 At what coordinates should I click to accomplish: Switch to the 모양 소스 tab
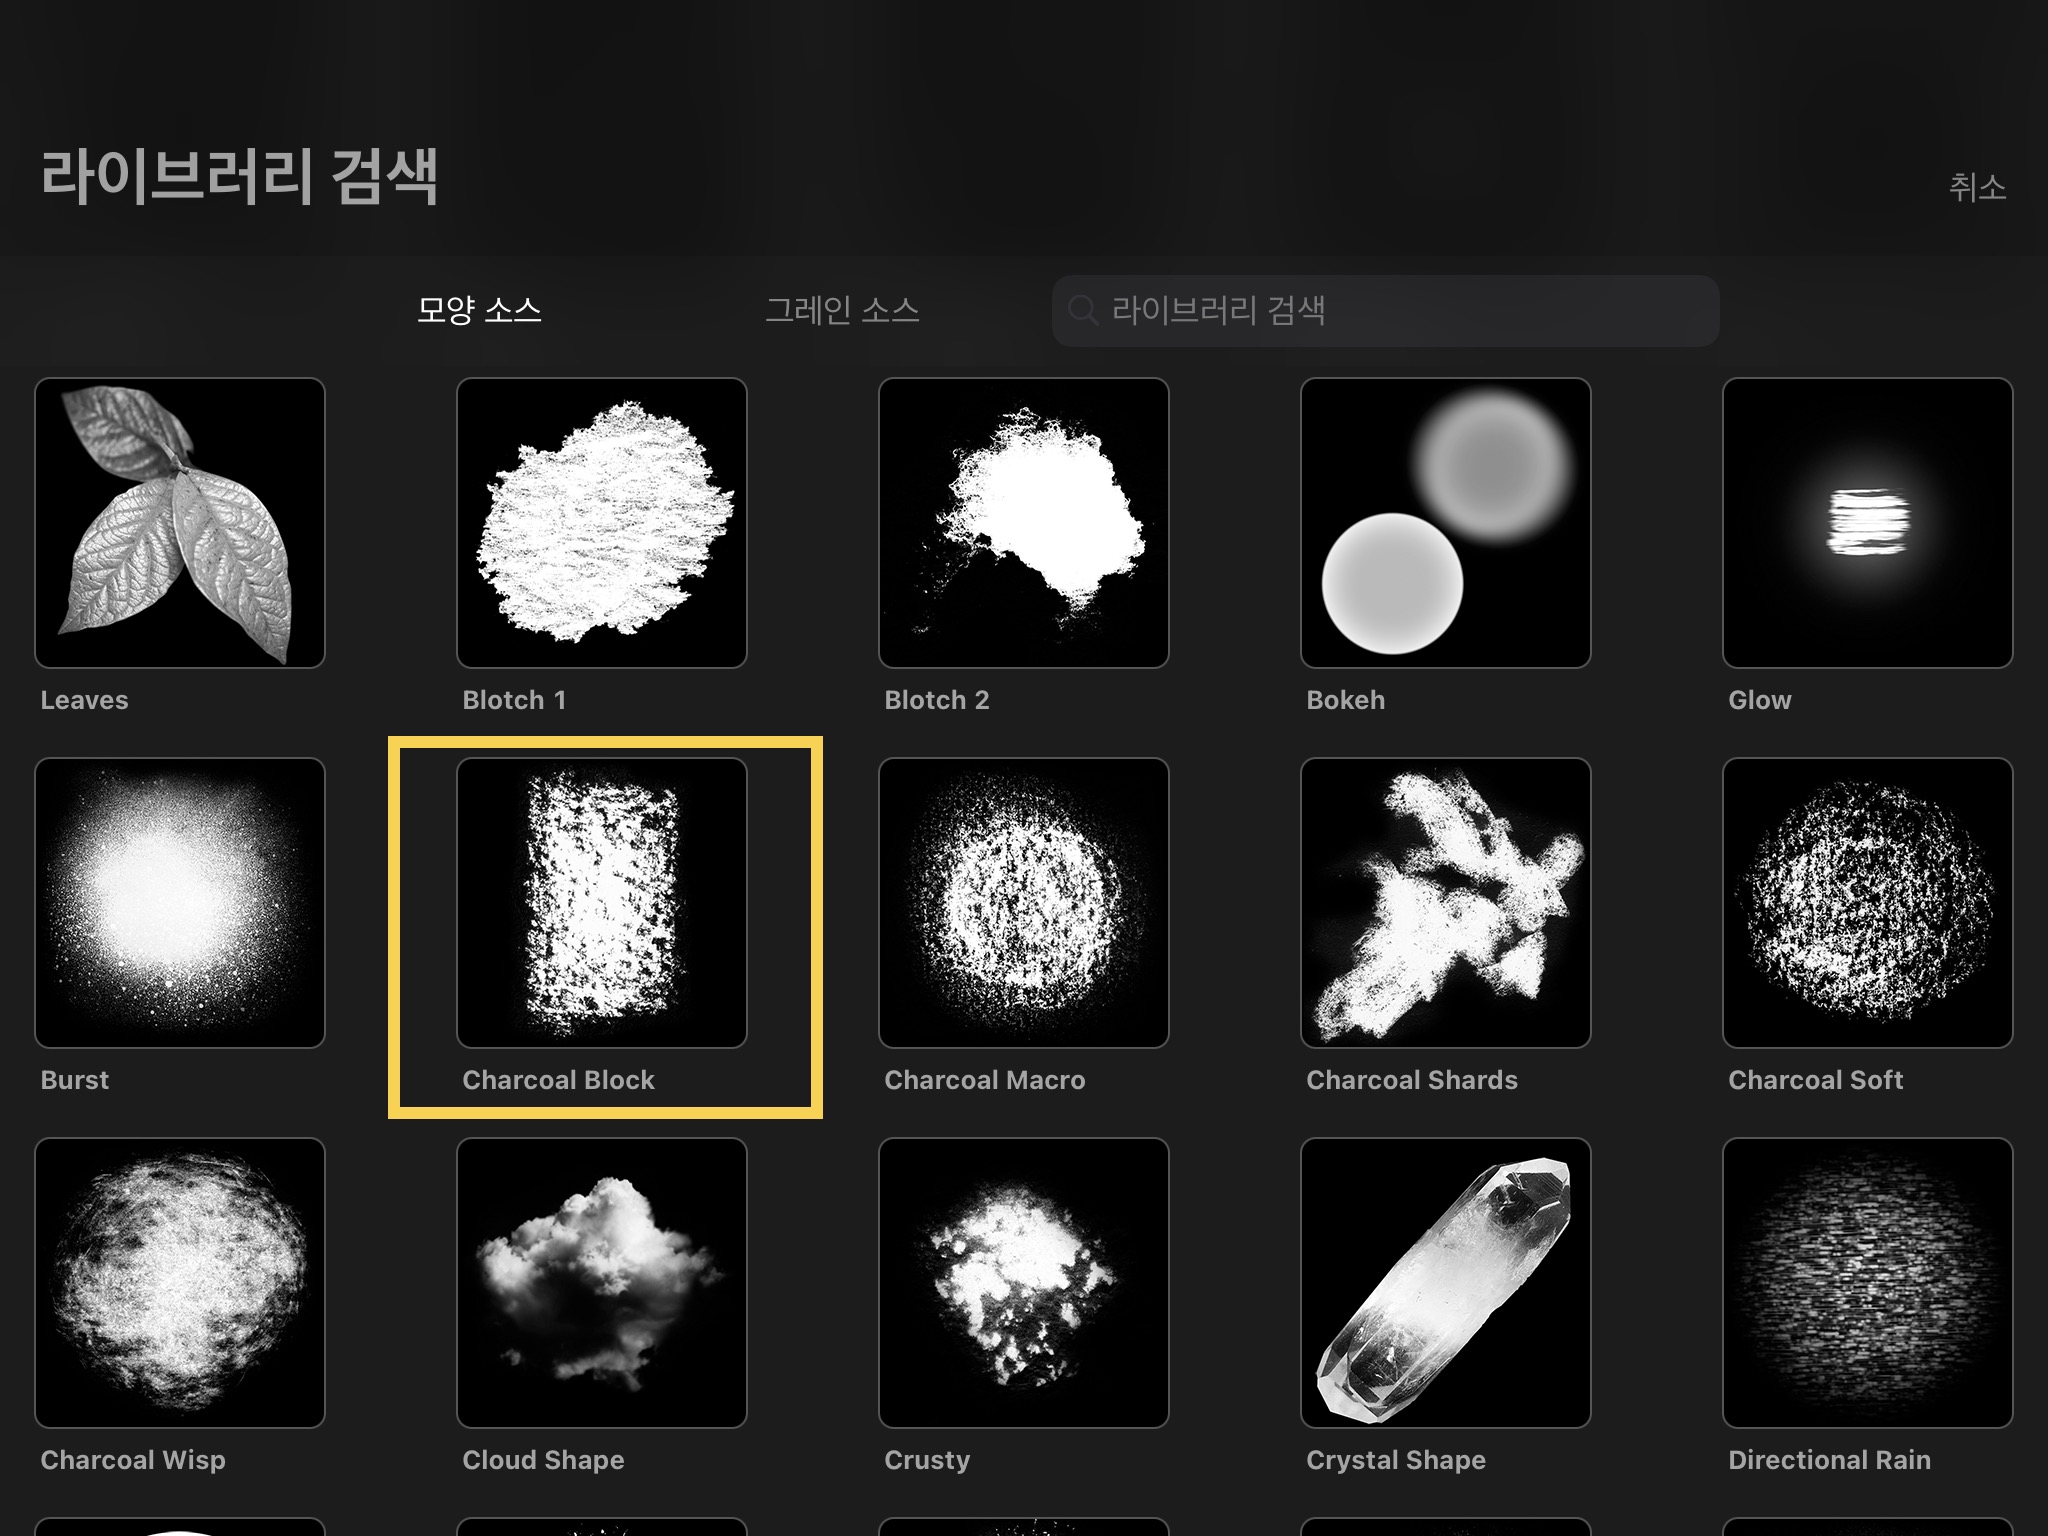479,310
